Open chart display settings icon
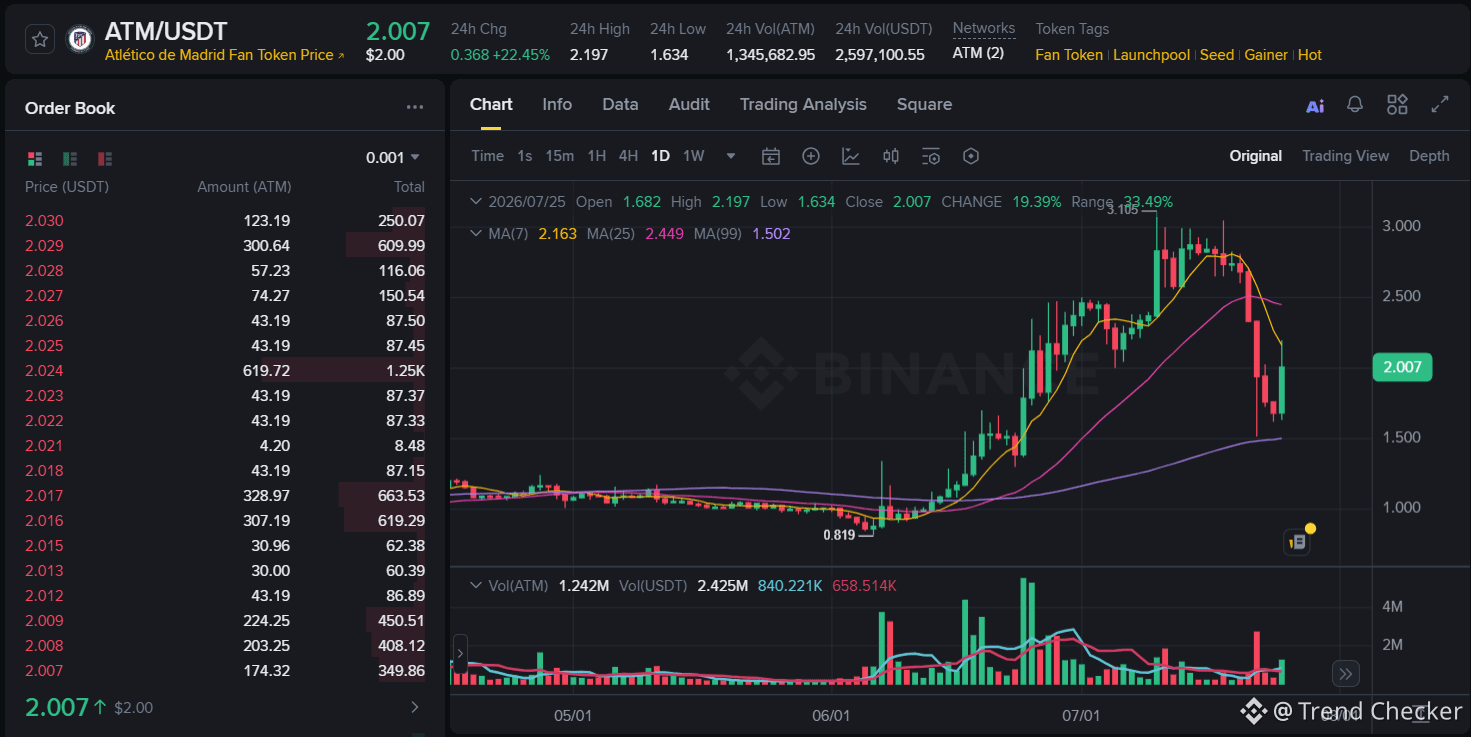This screenshot has height=737, width=1471. click(931, 156)
